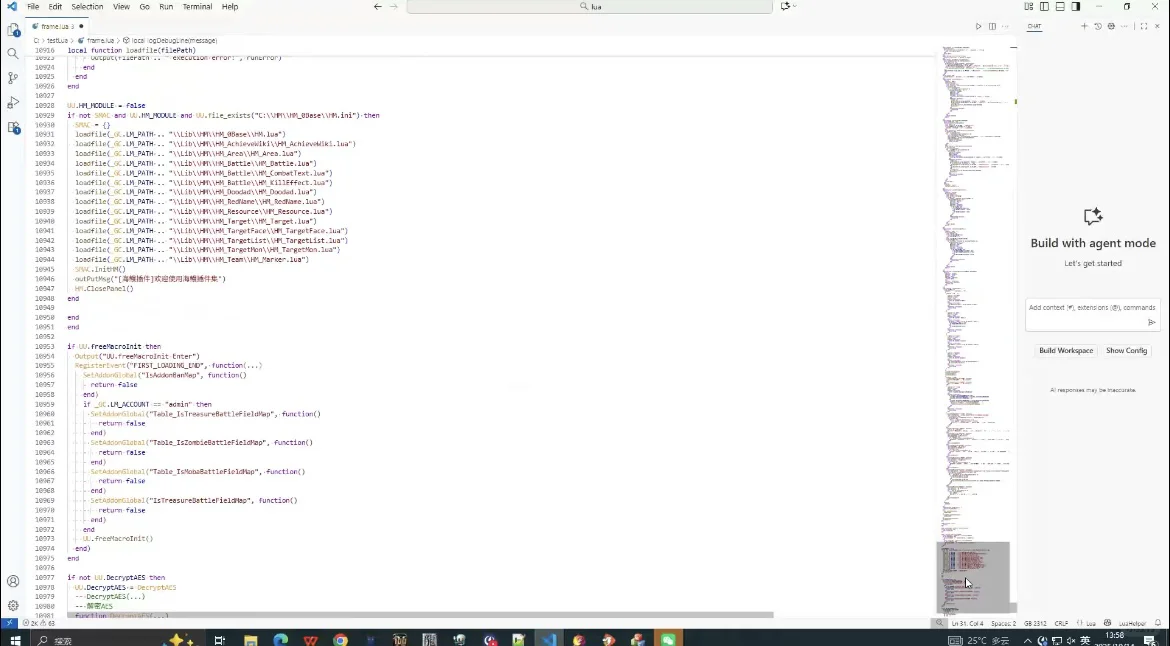Select the frame.lua editor tab
1170x646 pixels.
58,26
